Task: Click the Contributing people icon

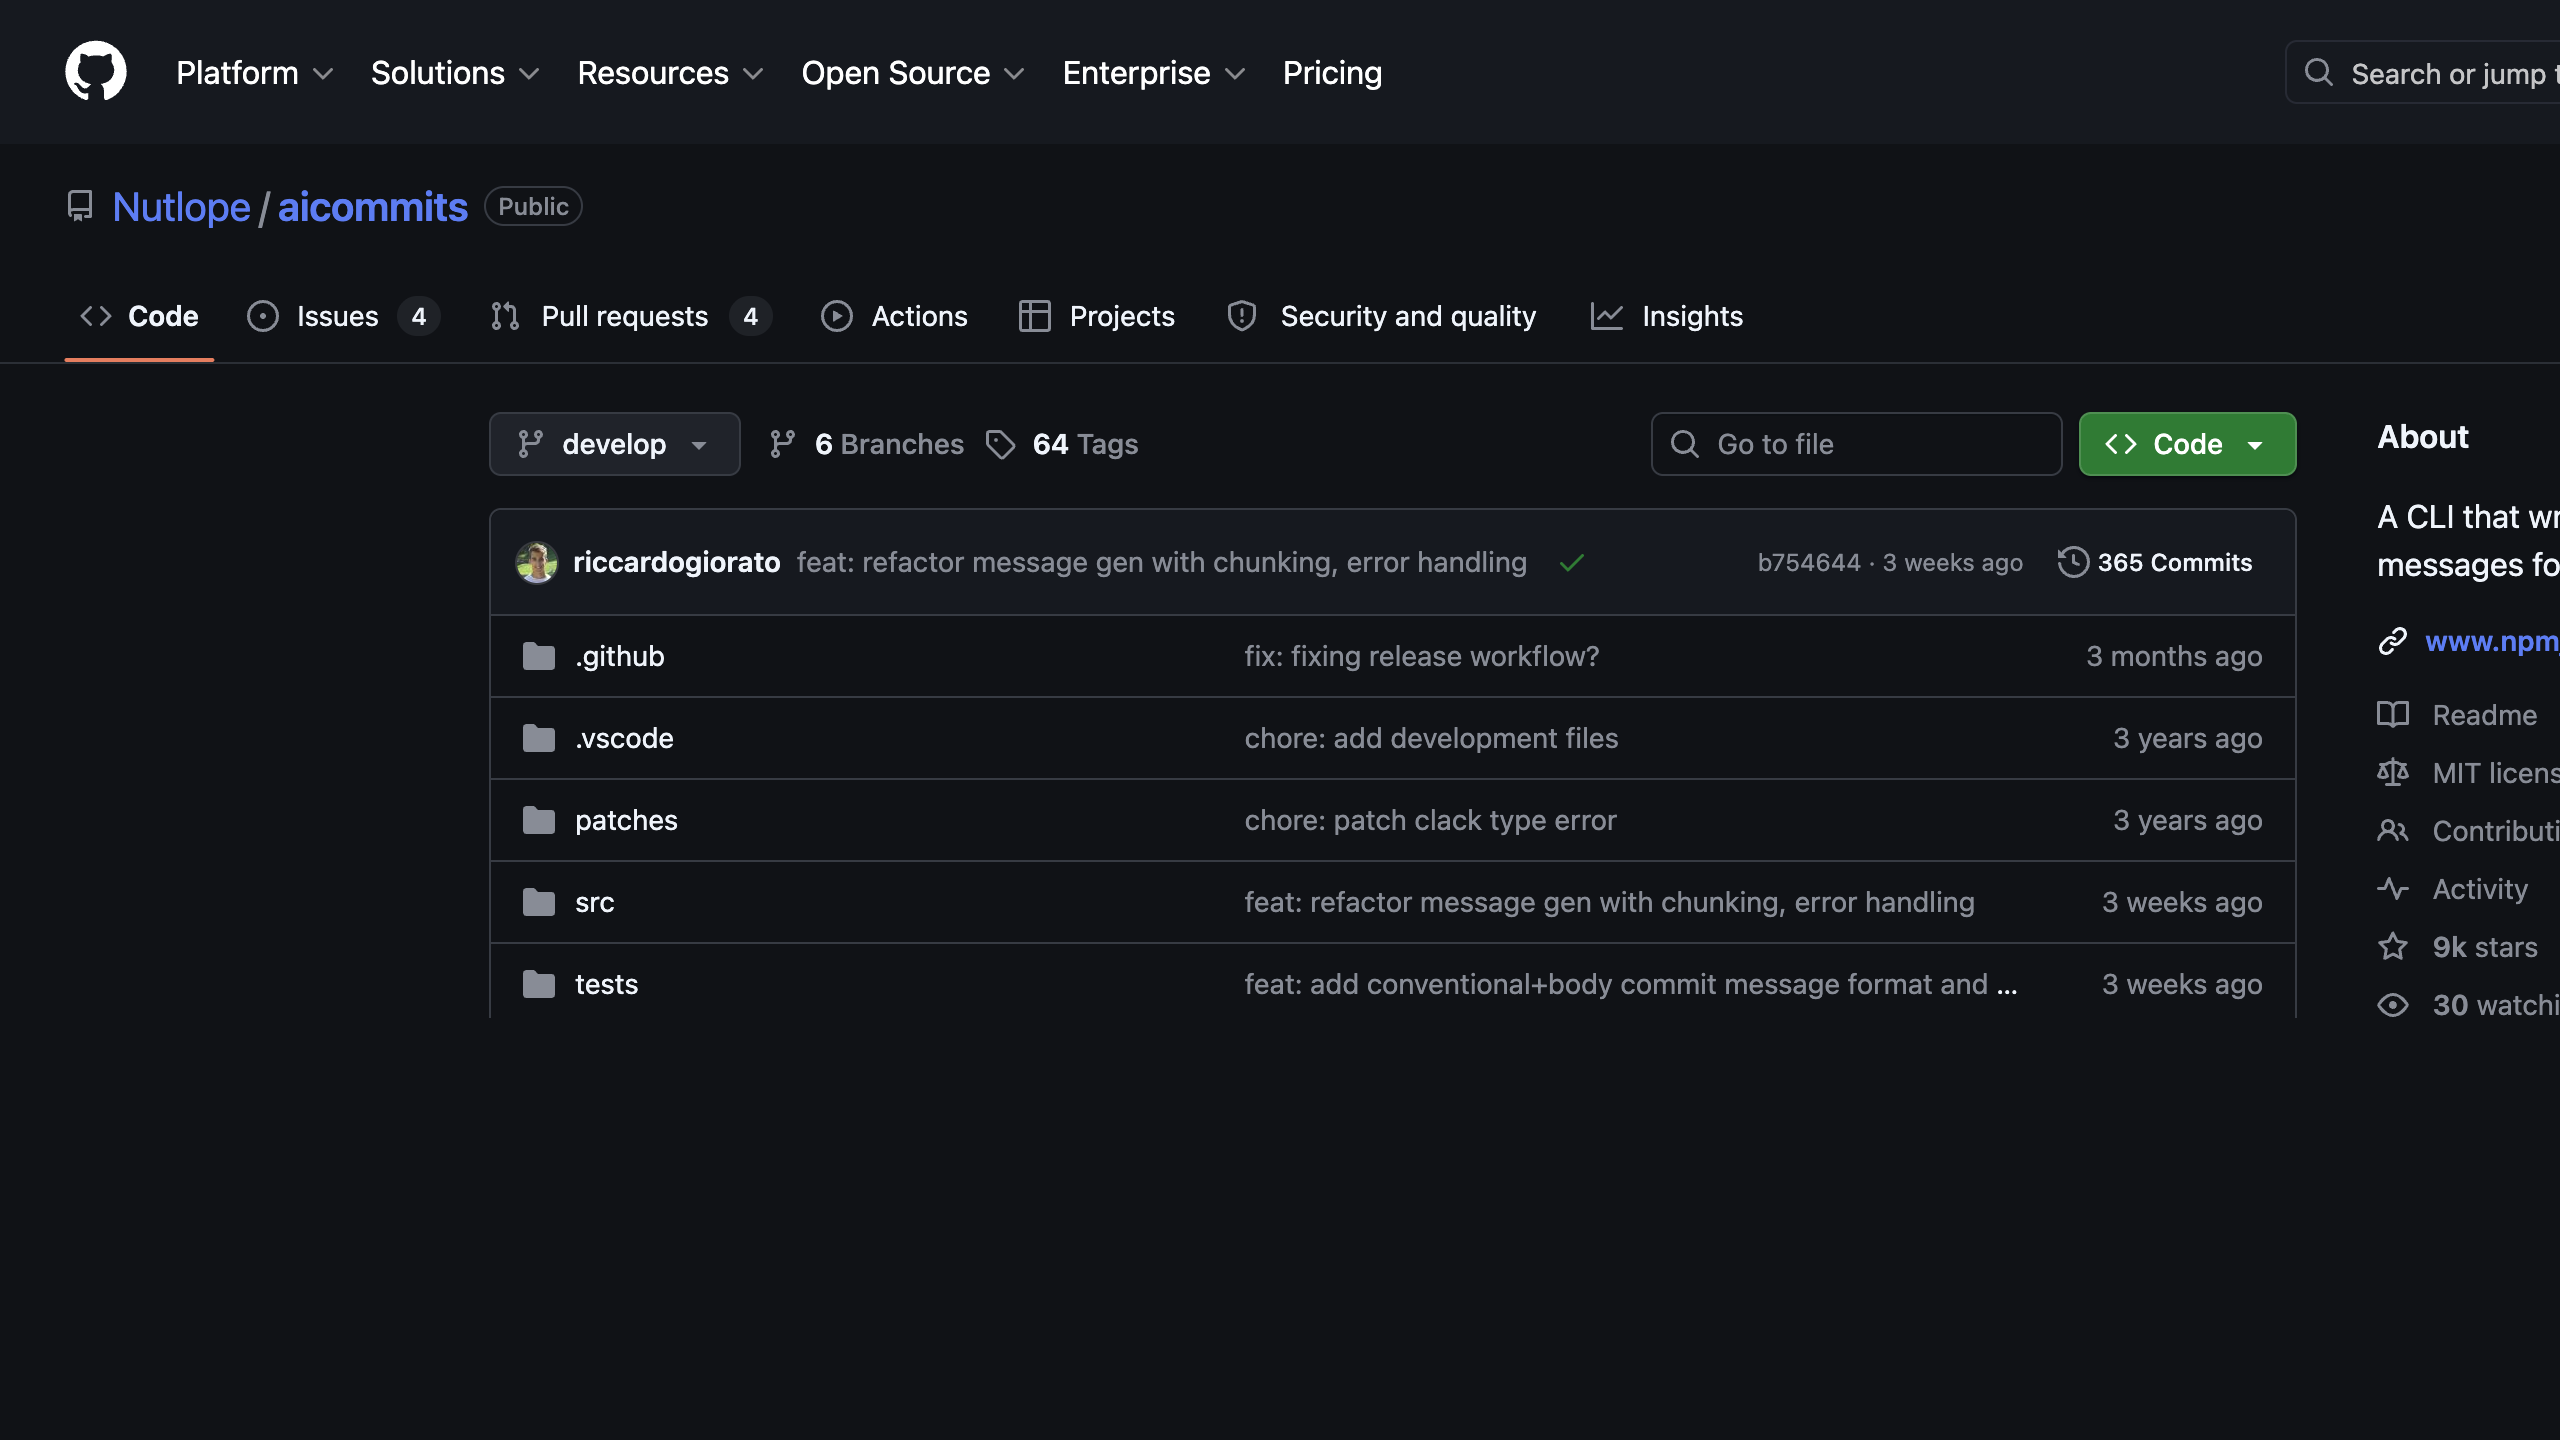Action: (x=2393, y=831)
